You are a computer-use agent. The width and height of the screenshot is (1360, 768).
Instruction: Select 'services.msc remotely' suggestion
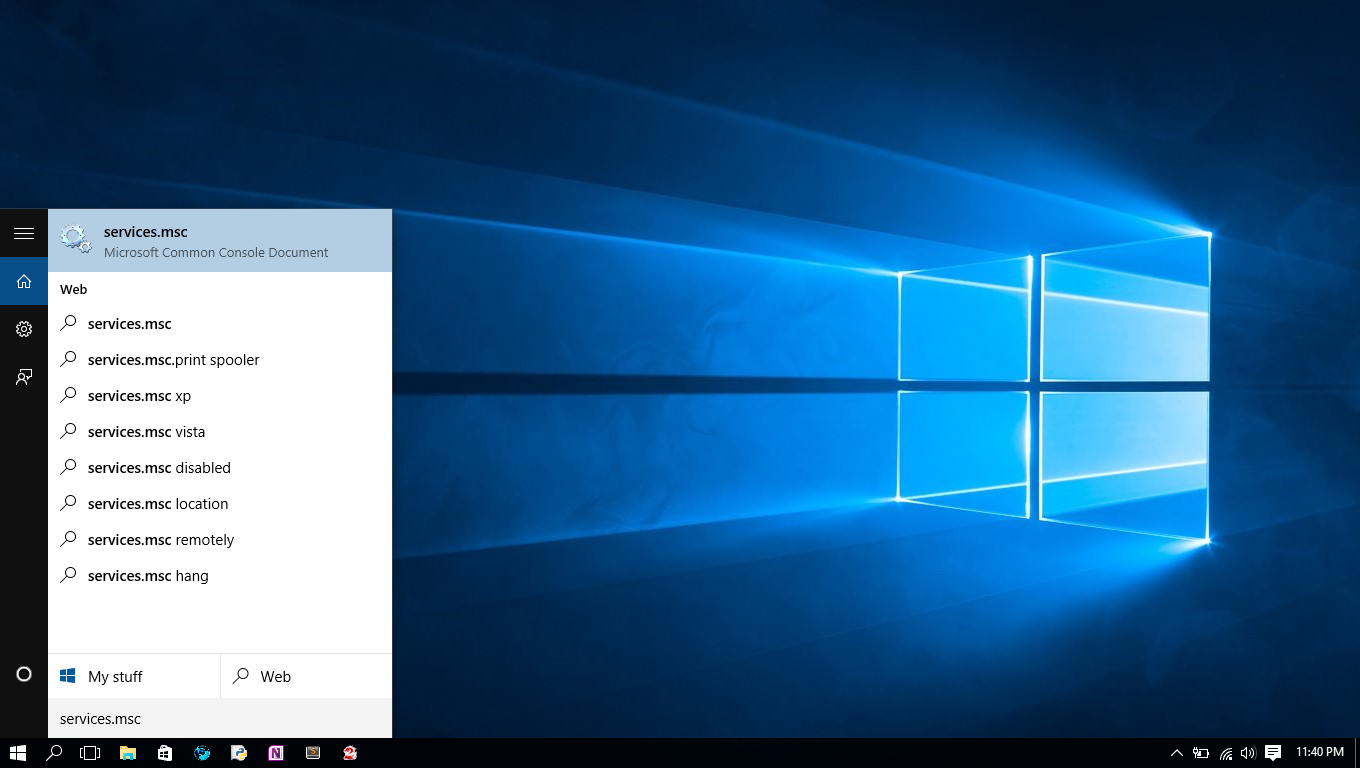(x=220, y=540)
